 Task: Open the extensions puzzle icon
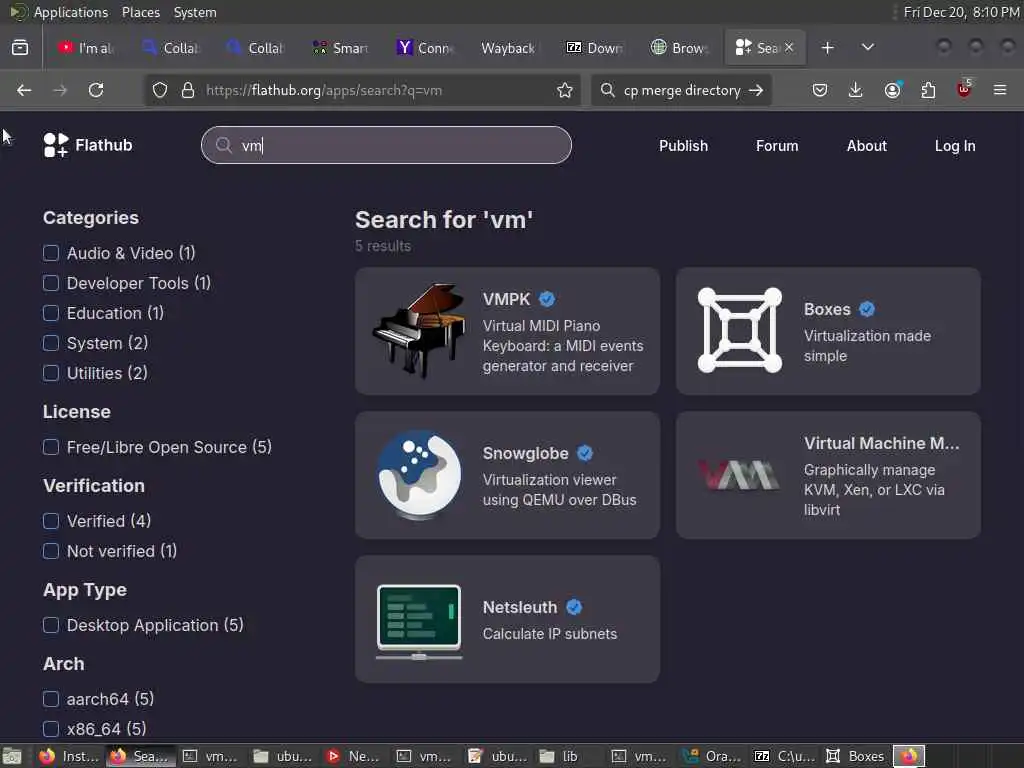click(928, 90)
